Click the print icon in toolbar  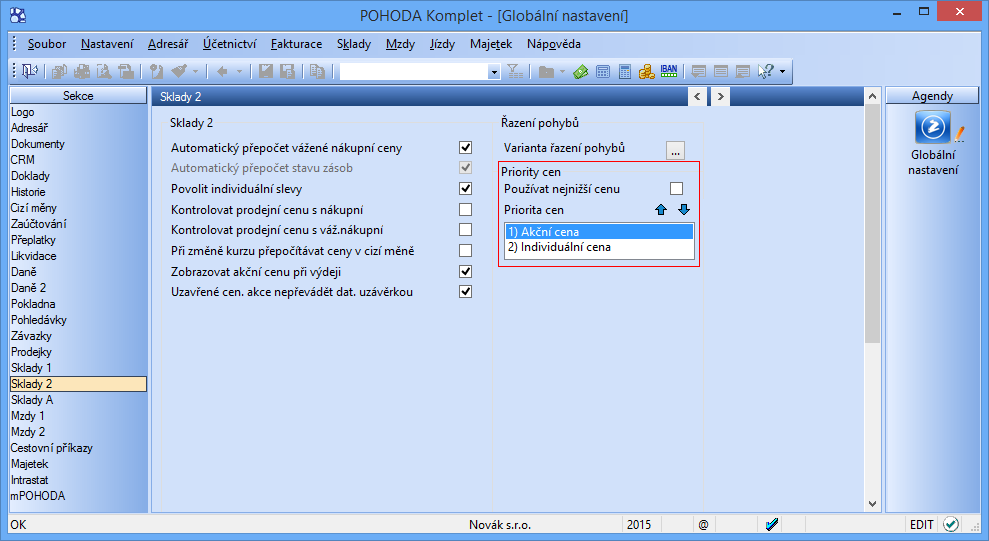(82, 72)
